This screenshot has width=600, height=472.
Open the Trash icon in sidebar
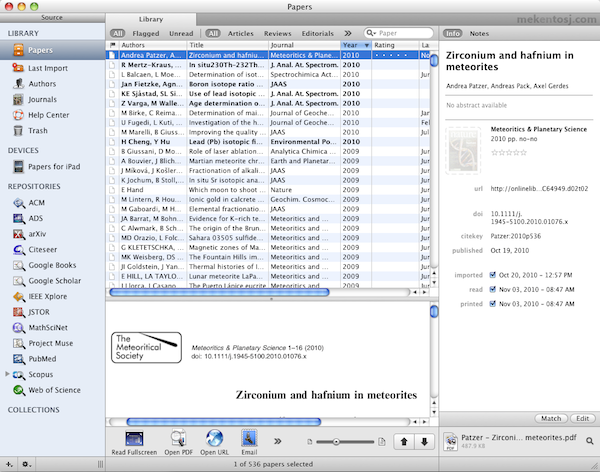point(18,131)
